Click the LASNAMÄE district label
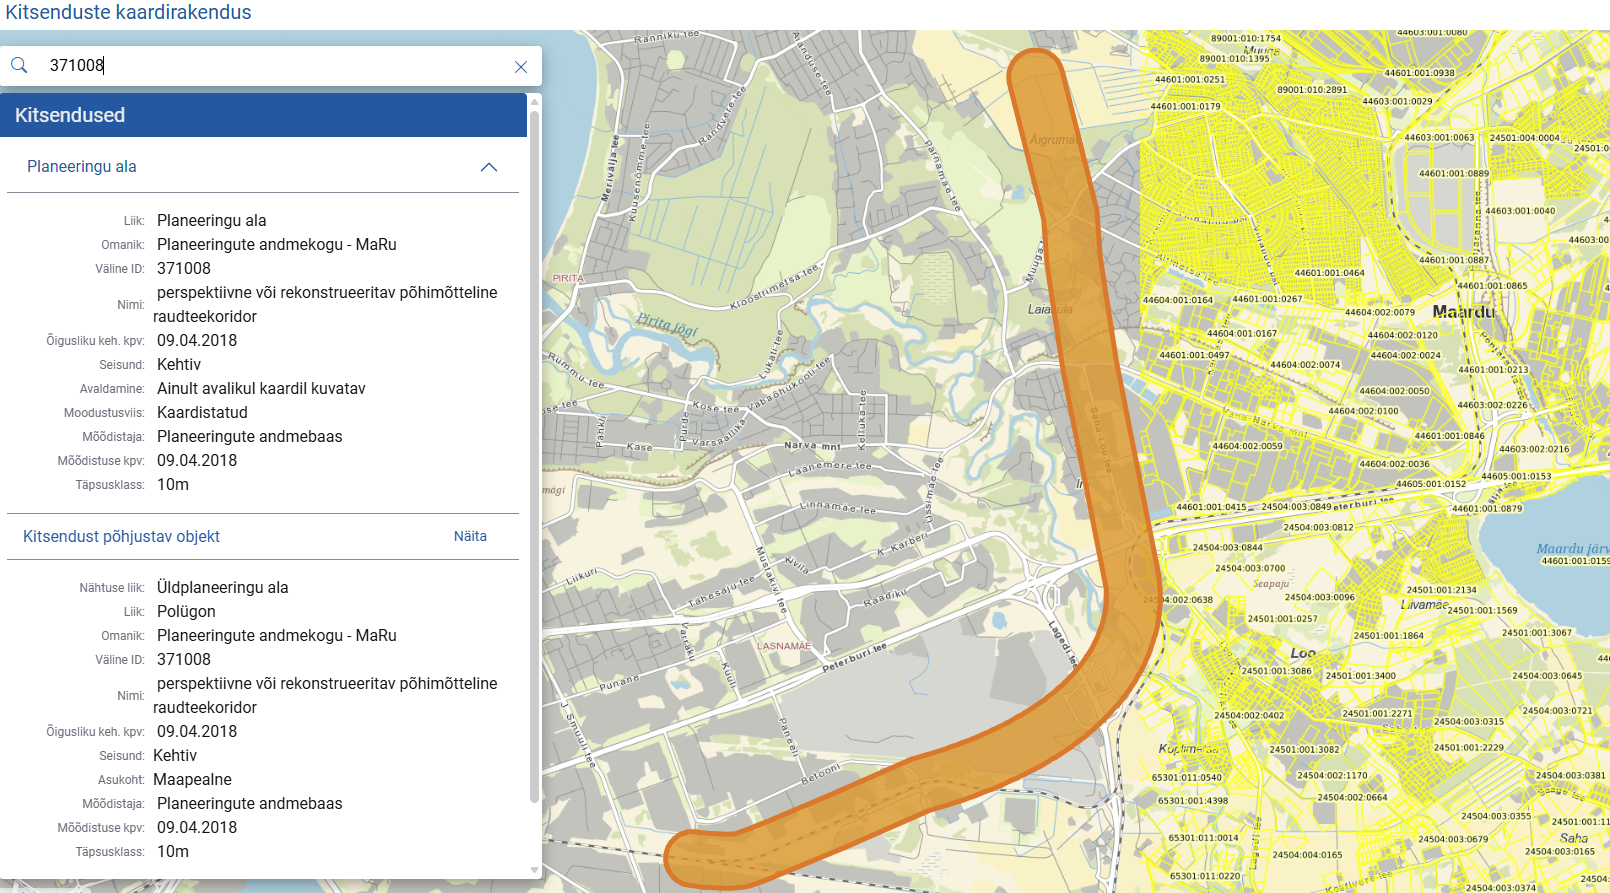The height and width of the screenshot is (893, 1610). click(x=784, y=646)
